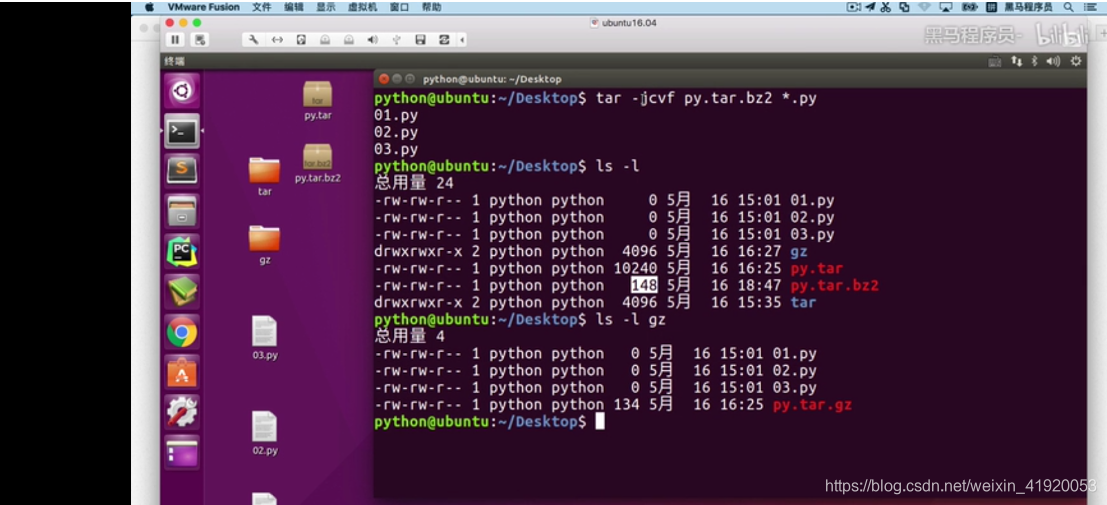The height and width of the screenshot is (505, 1107).
Task: Click the VMware USB device icon
Action: [x=396, y=40]
